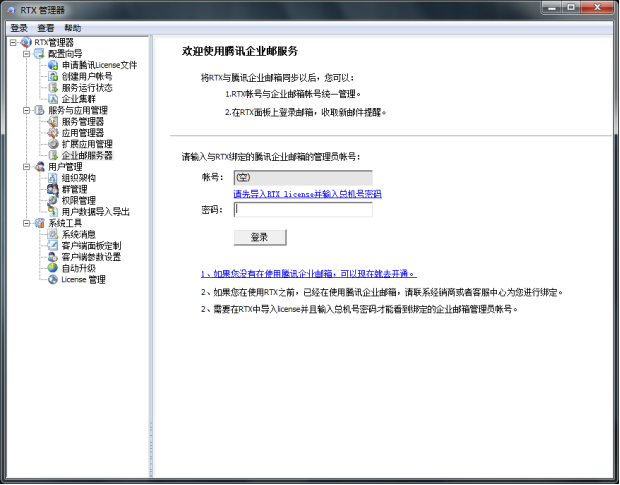The height and width of the screenshot is (485, 620).
Task: Select 用户数据导入导出 tree item
Action: 95,211
